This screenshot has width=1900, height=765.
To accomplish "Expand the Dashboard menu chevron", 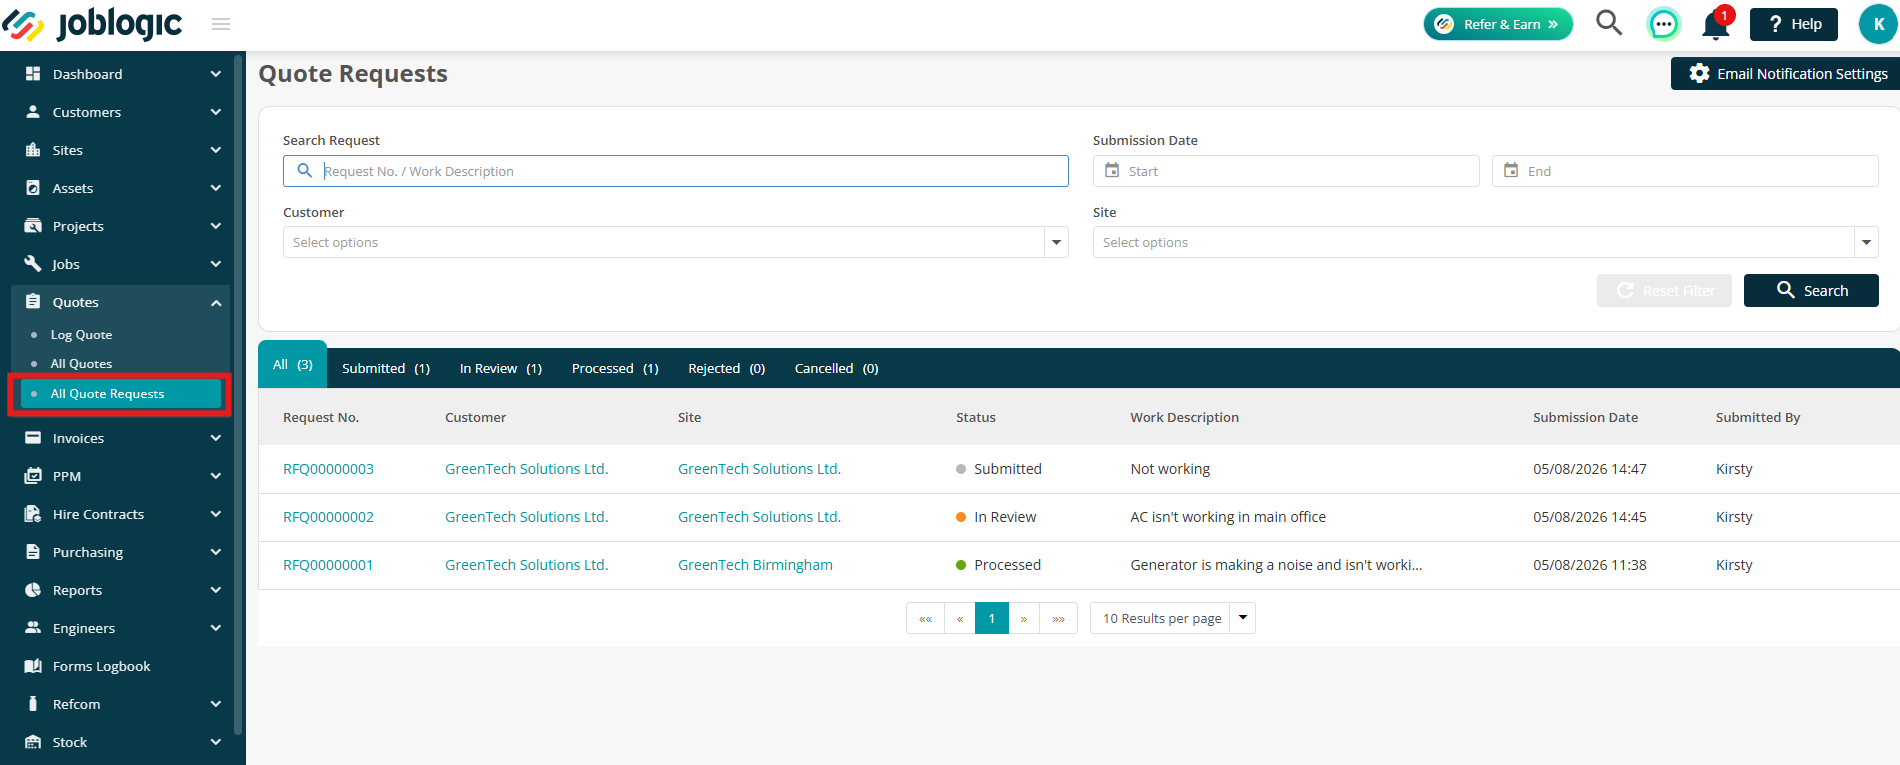I will (x=216, y=74).
